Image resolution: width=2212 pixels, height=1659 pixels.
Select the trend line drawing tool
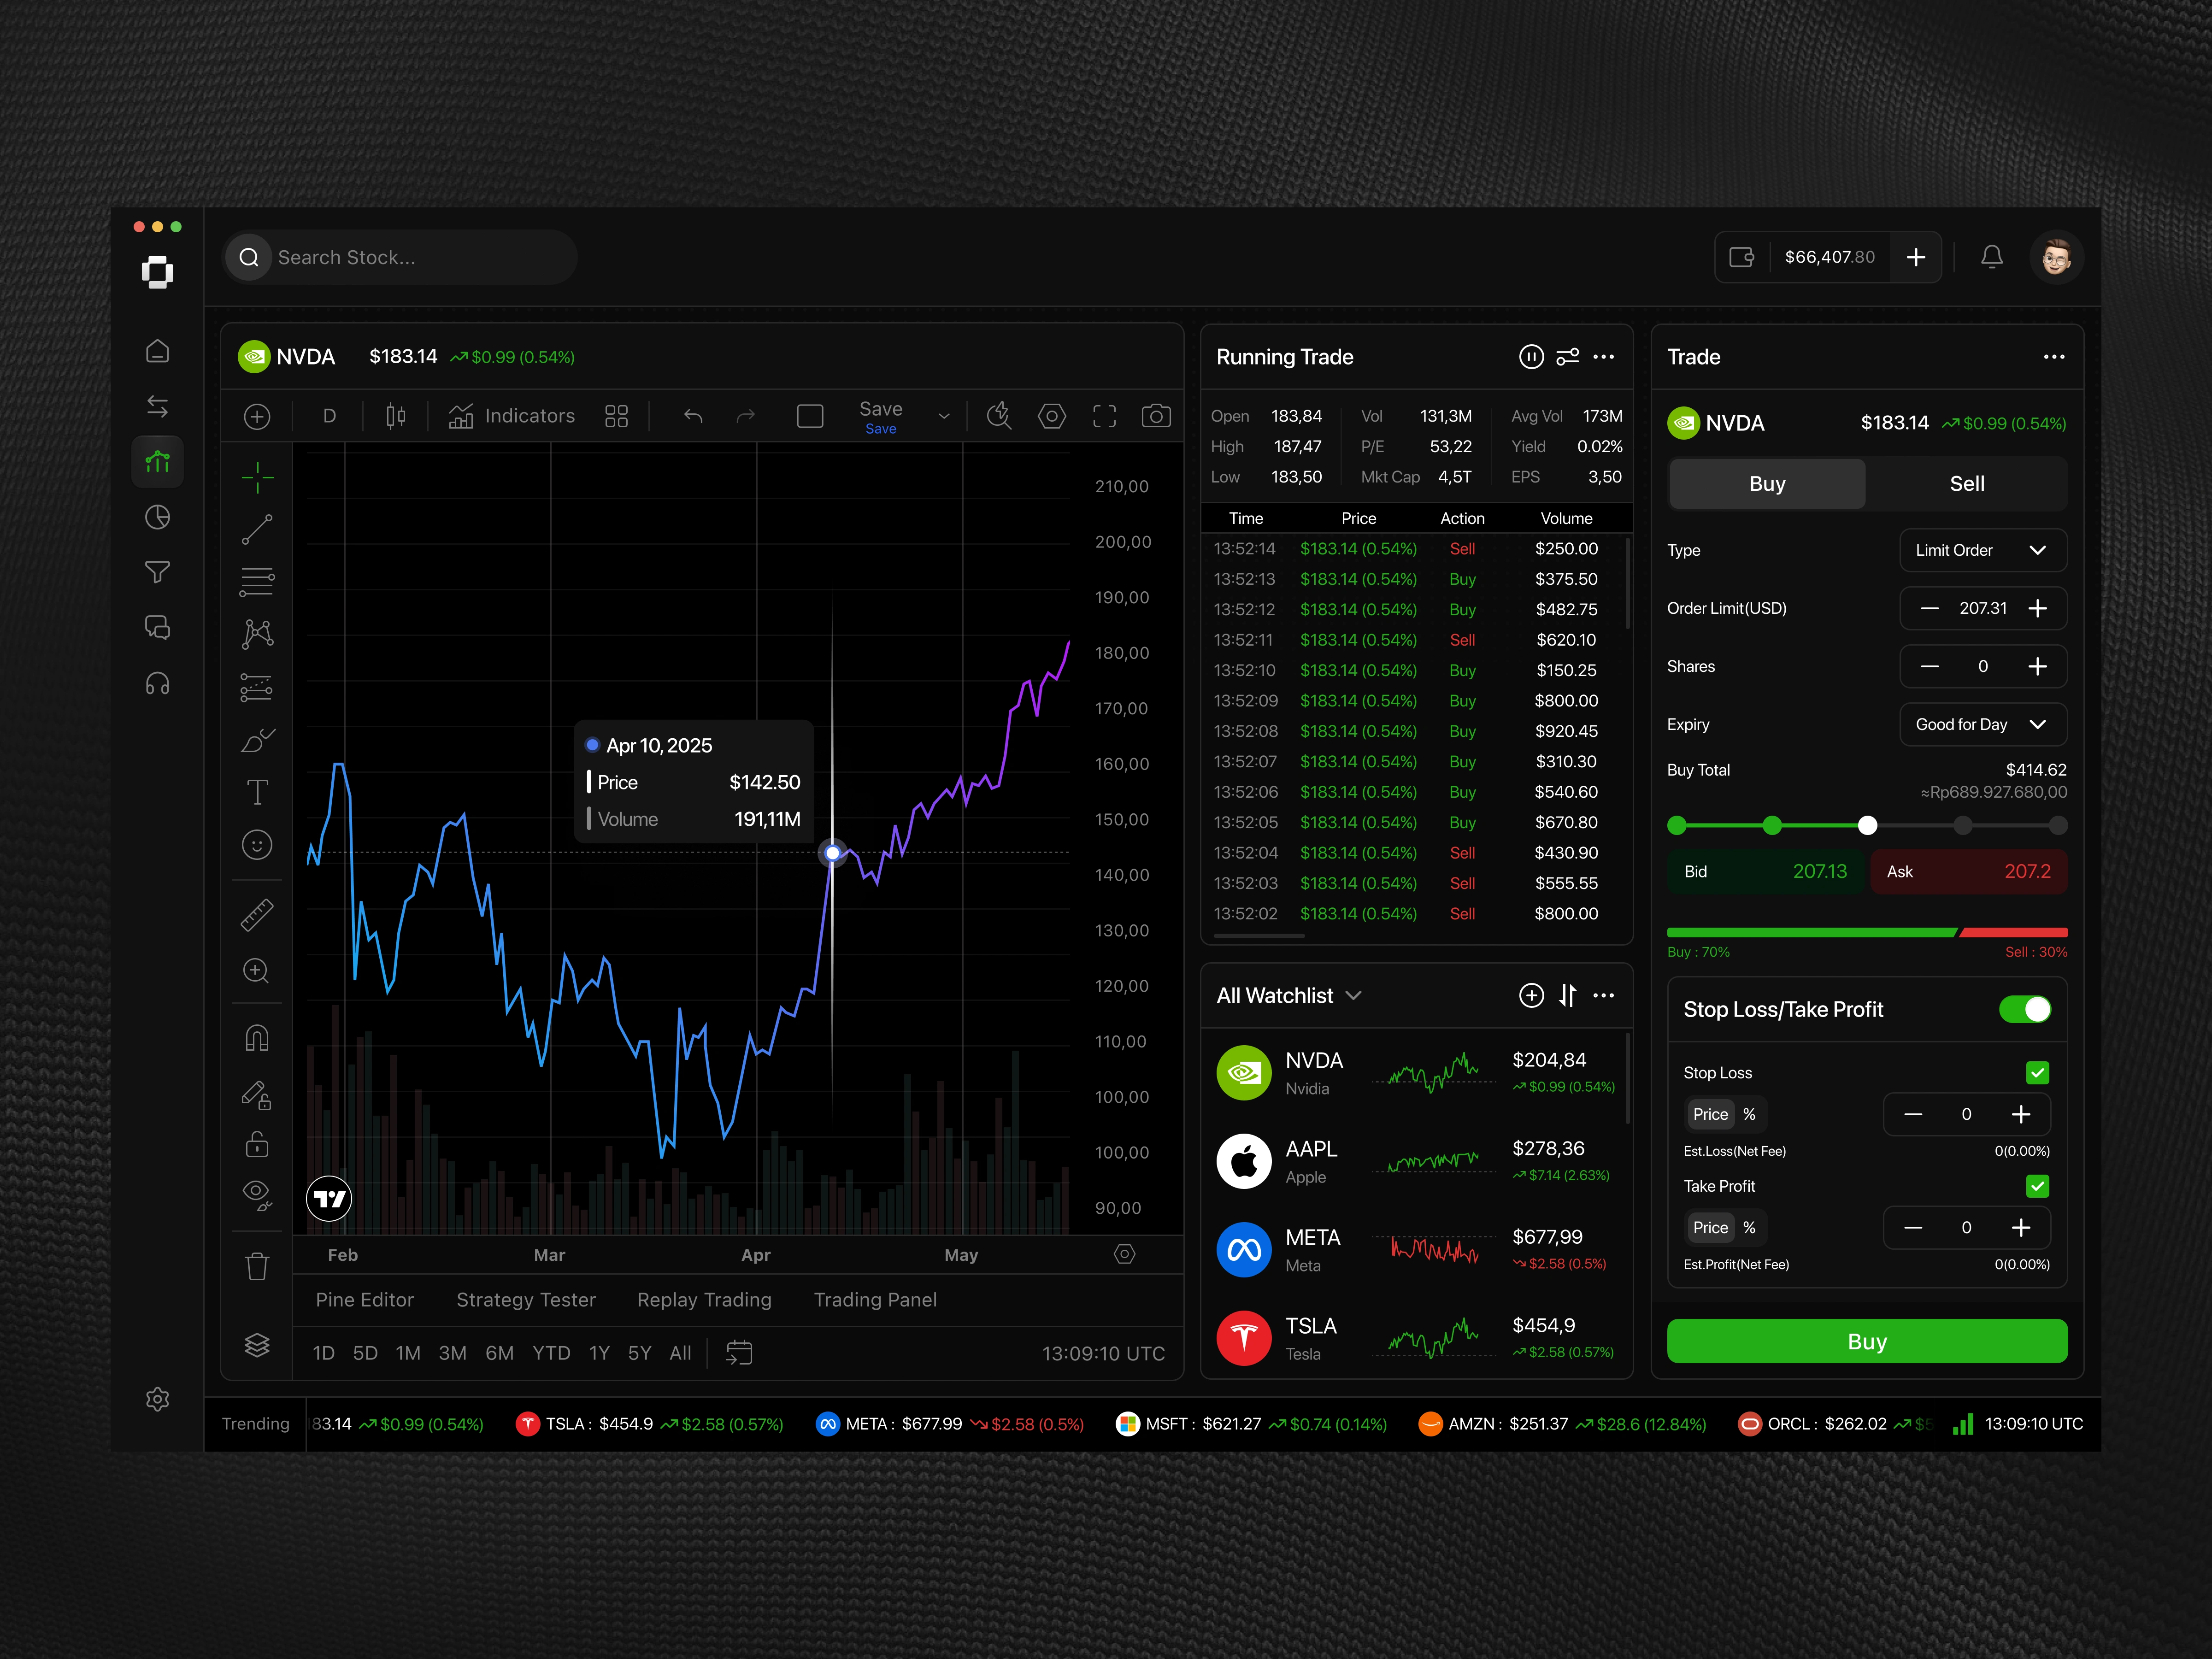point(257,530)
